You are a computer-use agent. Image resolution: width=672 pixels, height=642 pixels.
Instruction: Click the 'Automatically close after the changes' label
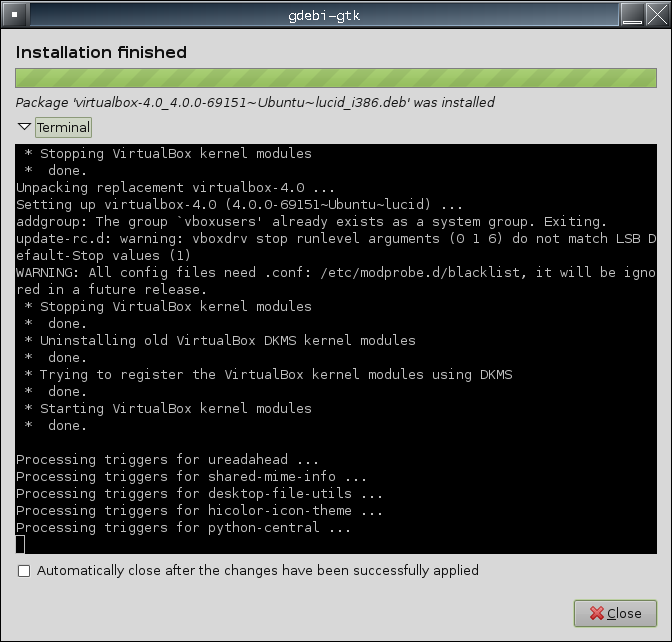point(257,571)
